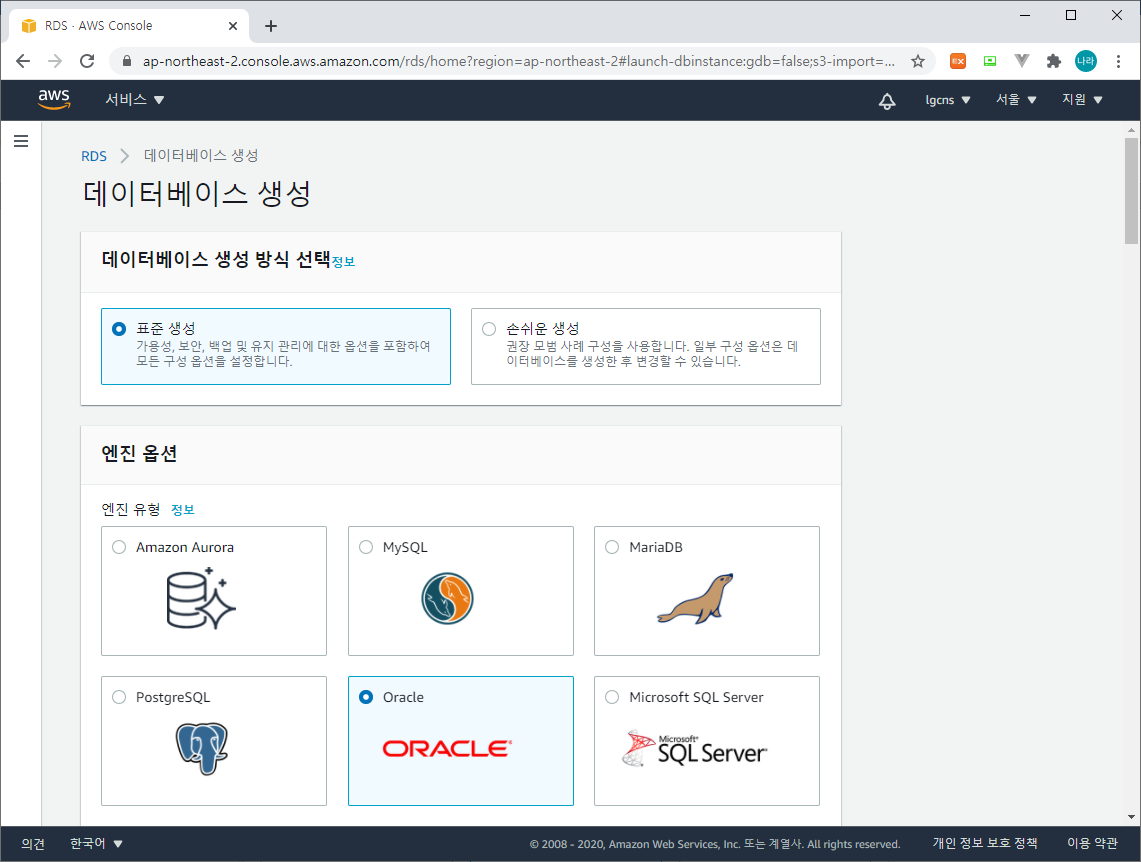1141x862 pixels.
Task: Click the scrollbar down arrow
Action: [x=1131, y=817]
